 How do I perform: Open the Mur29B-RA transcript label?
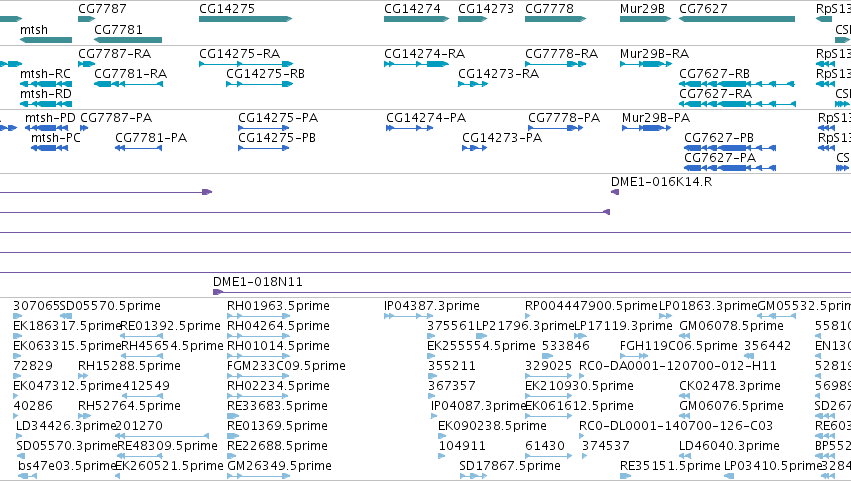tap(655, 54)
